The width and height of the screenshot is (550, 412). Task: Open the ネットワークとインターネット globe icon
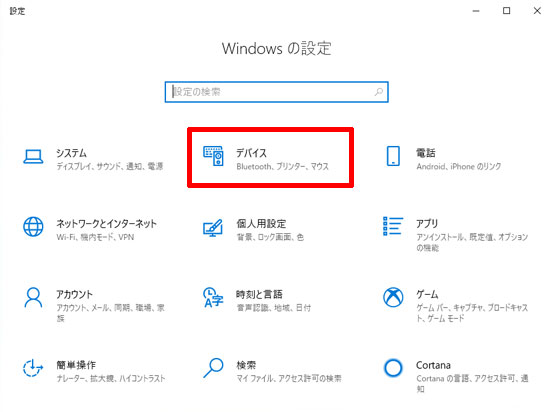[x=33, y=227]
